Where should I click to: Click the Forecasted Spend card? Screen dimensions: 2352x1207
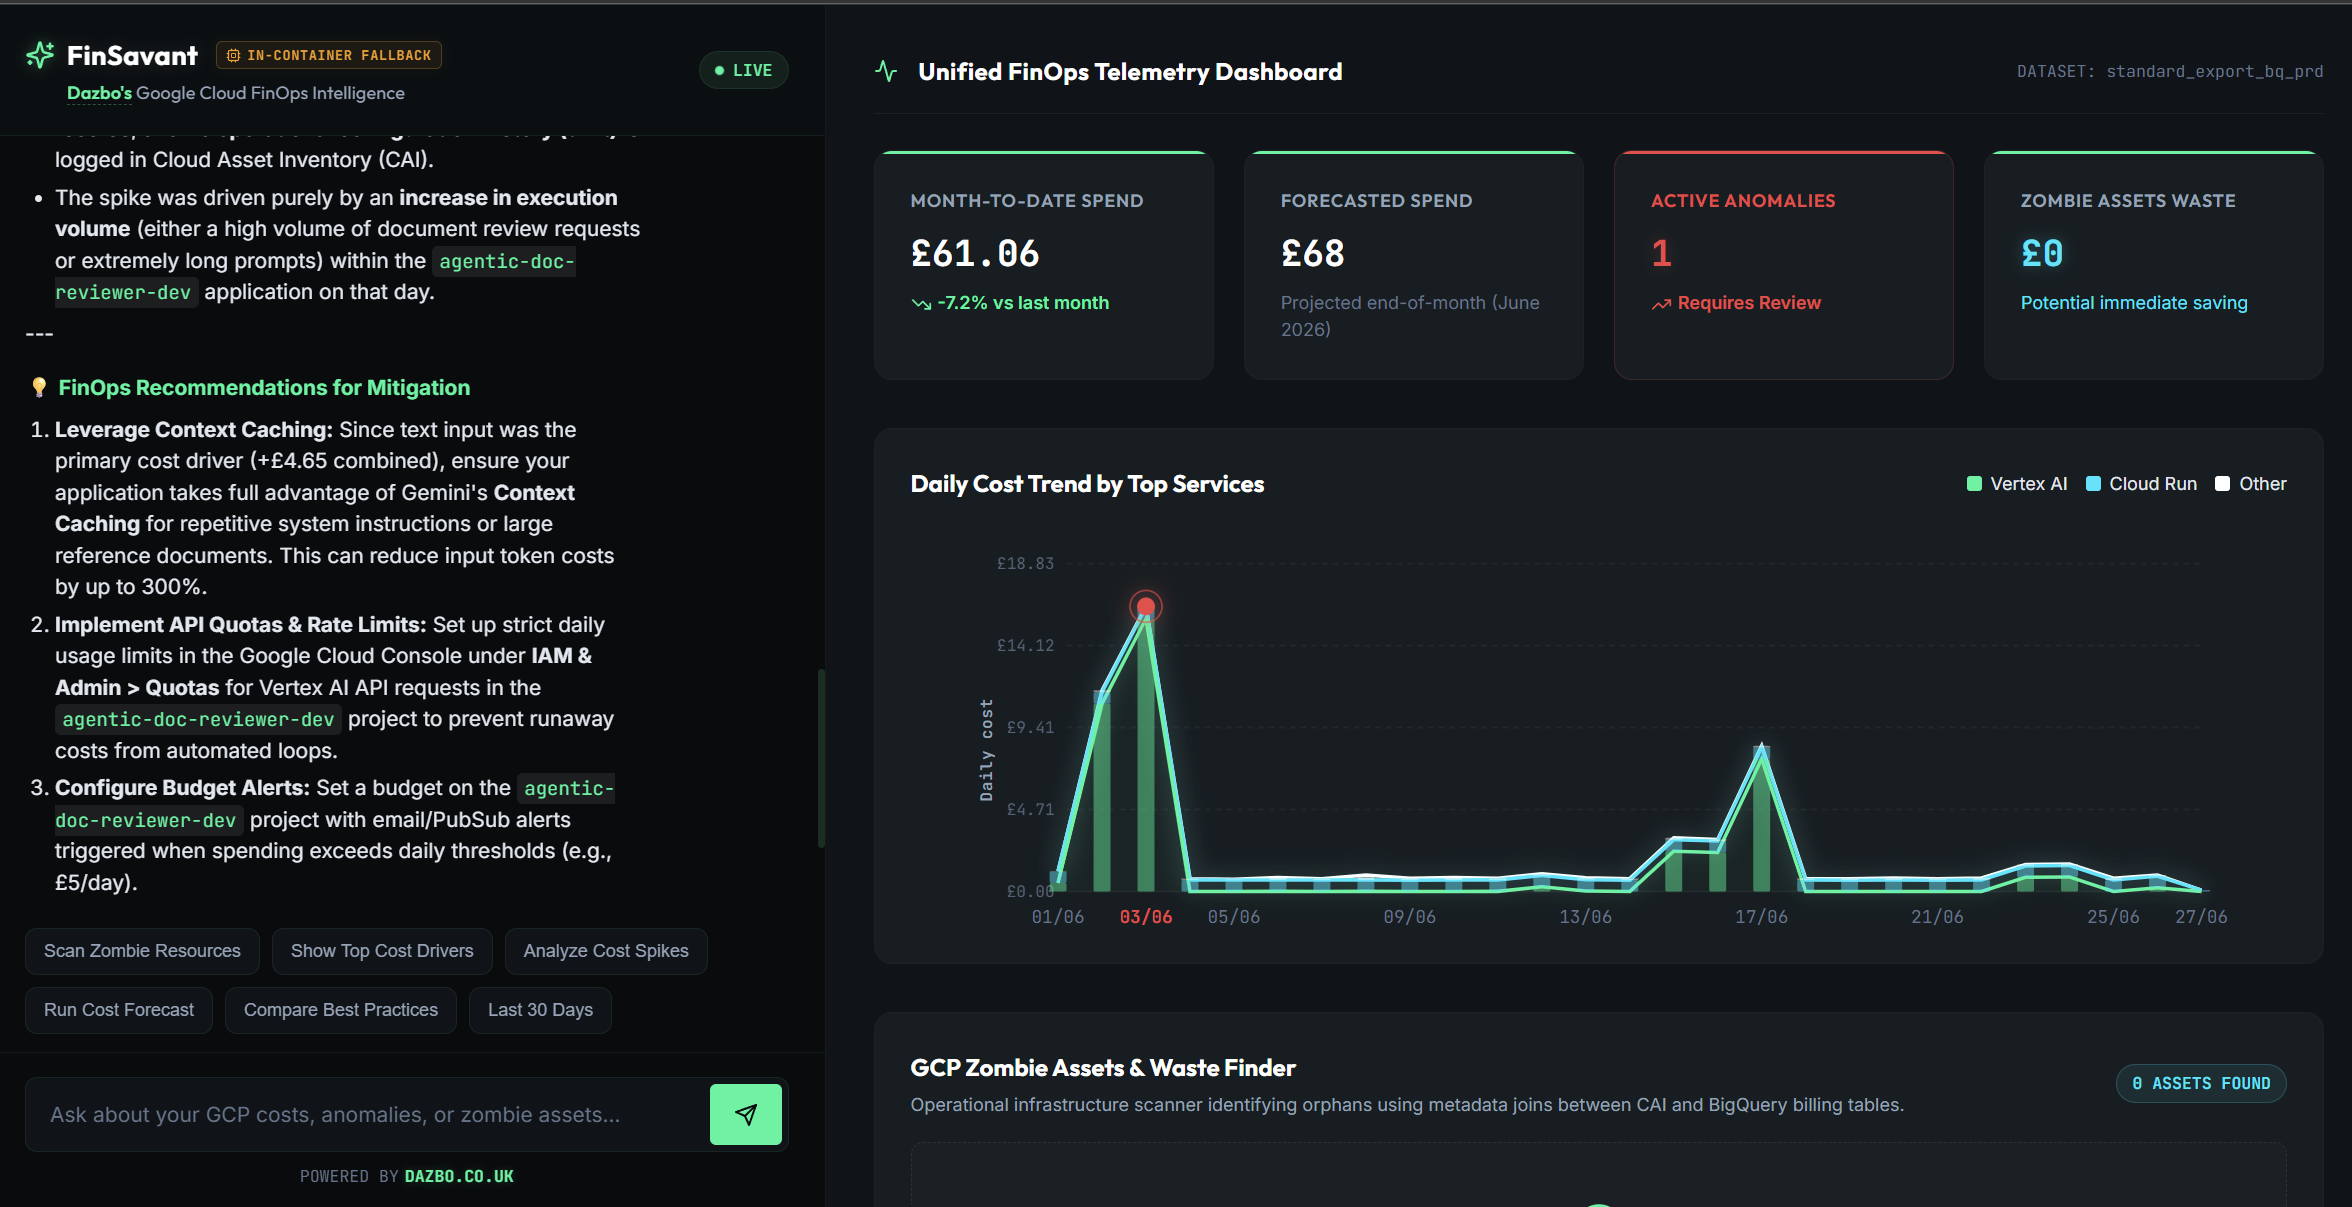1414,265
